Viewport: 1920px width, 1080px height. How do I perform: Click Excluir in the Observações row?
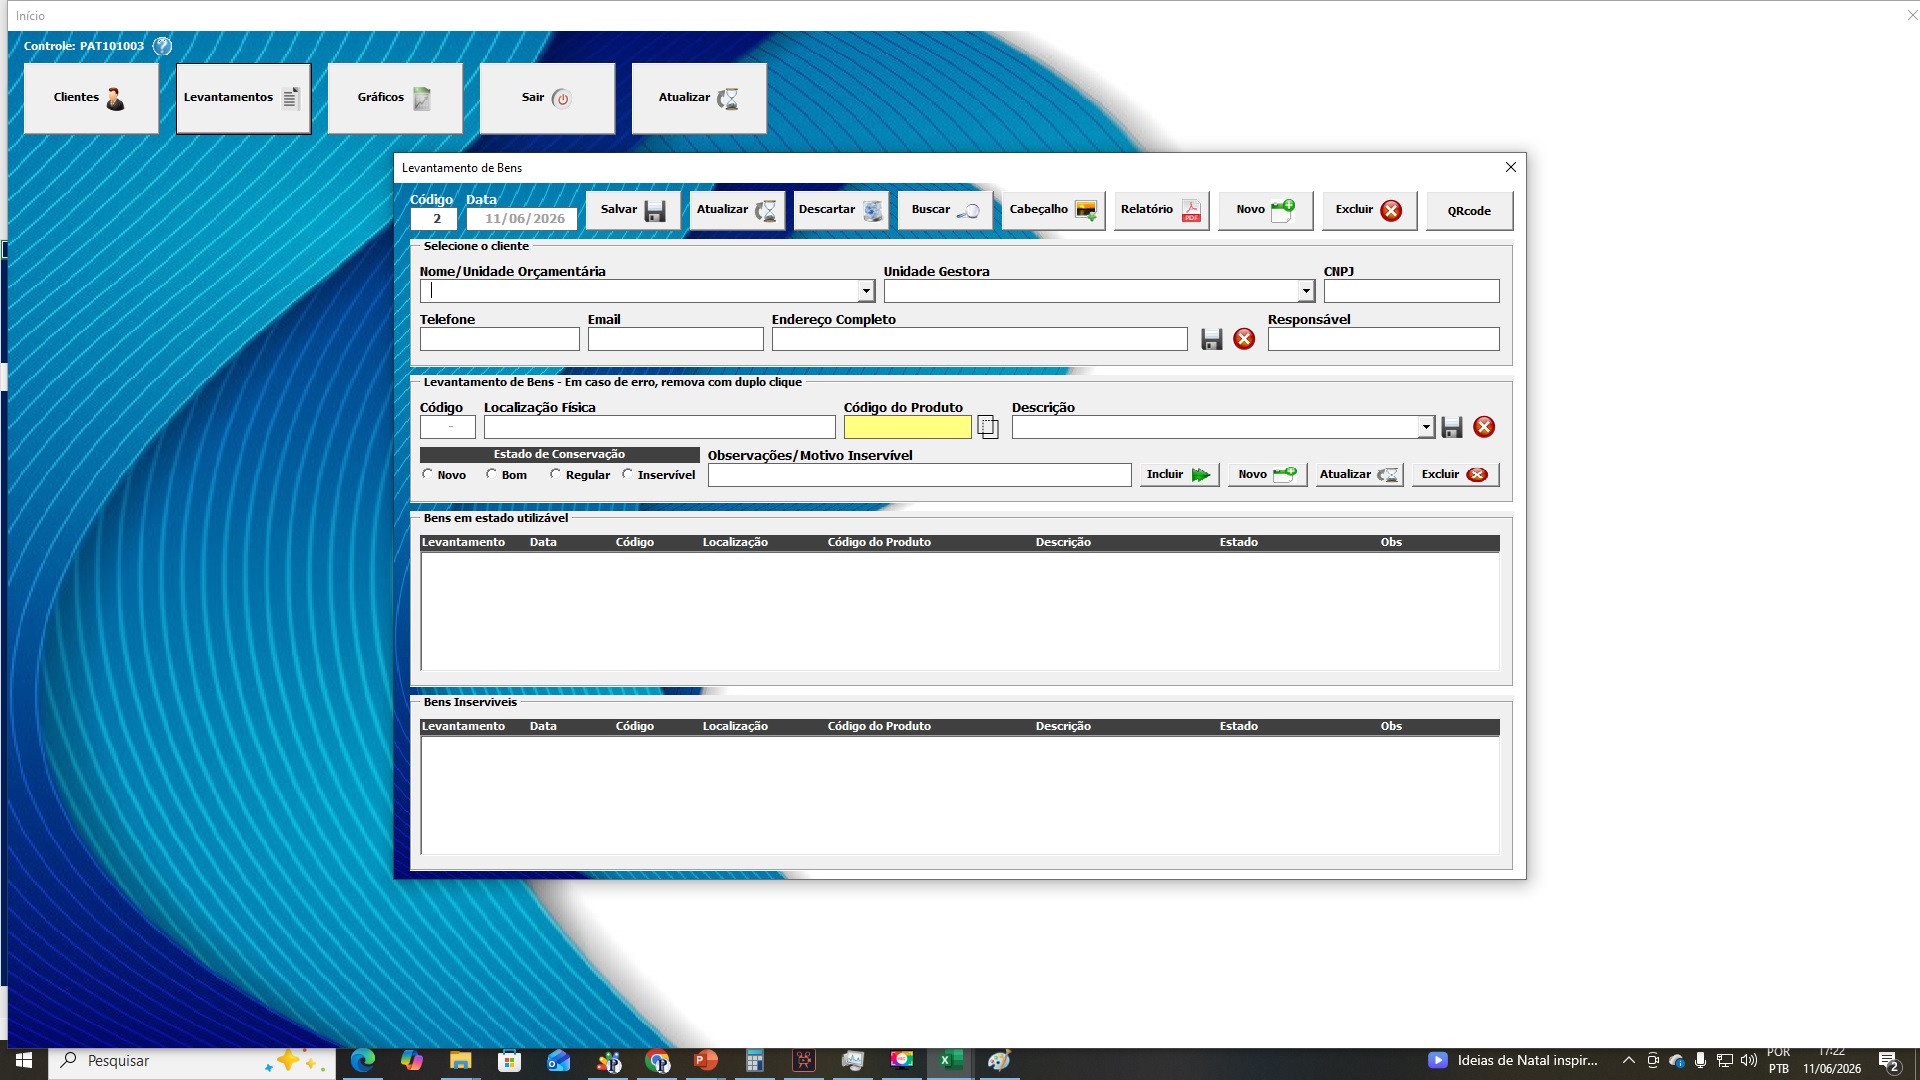[1455, 475]
